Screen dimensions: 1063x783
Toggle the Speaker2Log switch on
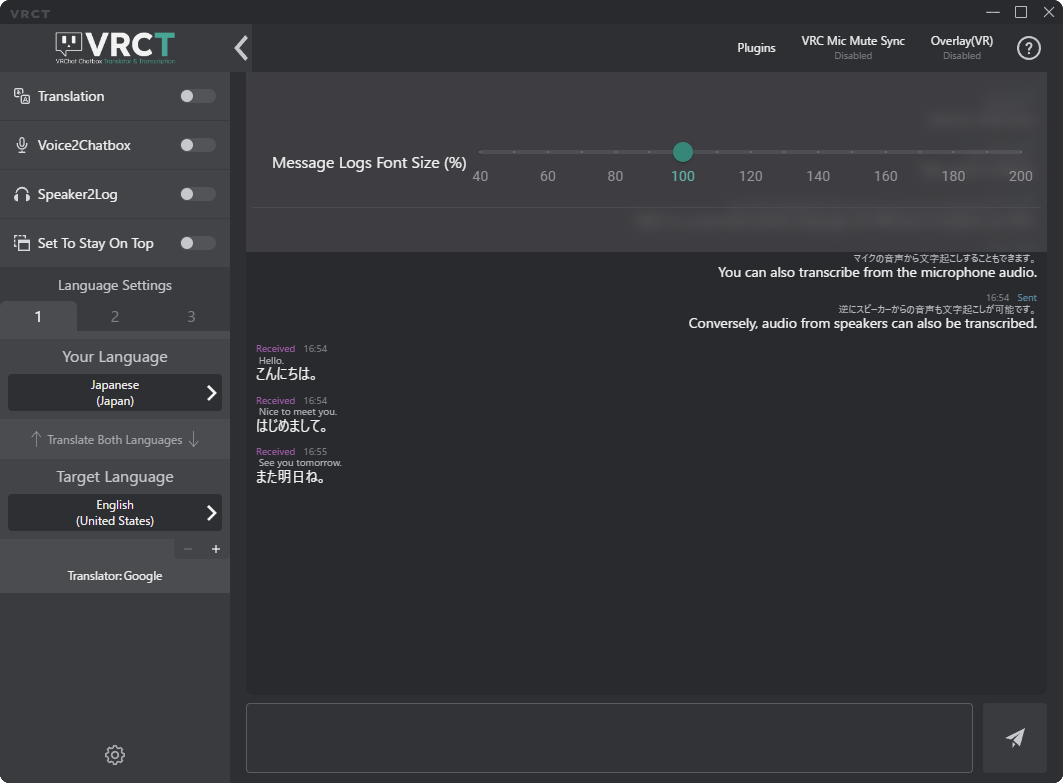[197, 194]
